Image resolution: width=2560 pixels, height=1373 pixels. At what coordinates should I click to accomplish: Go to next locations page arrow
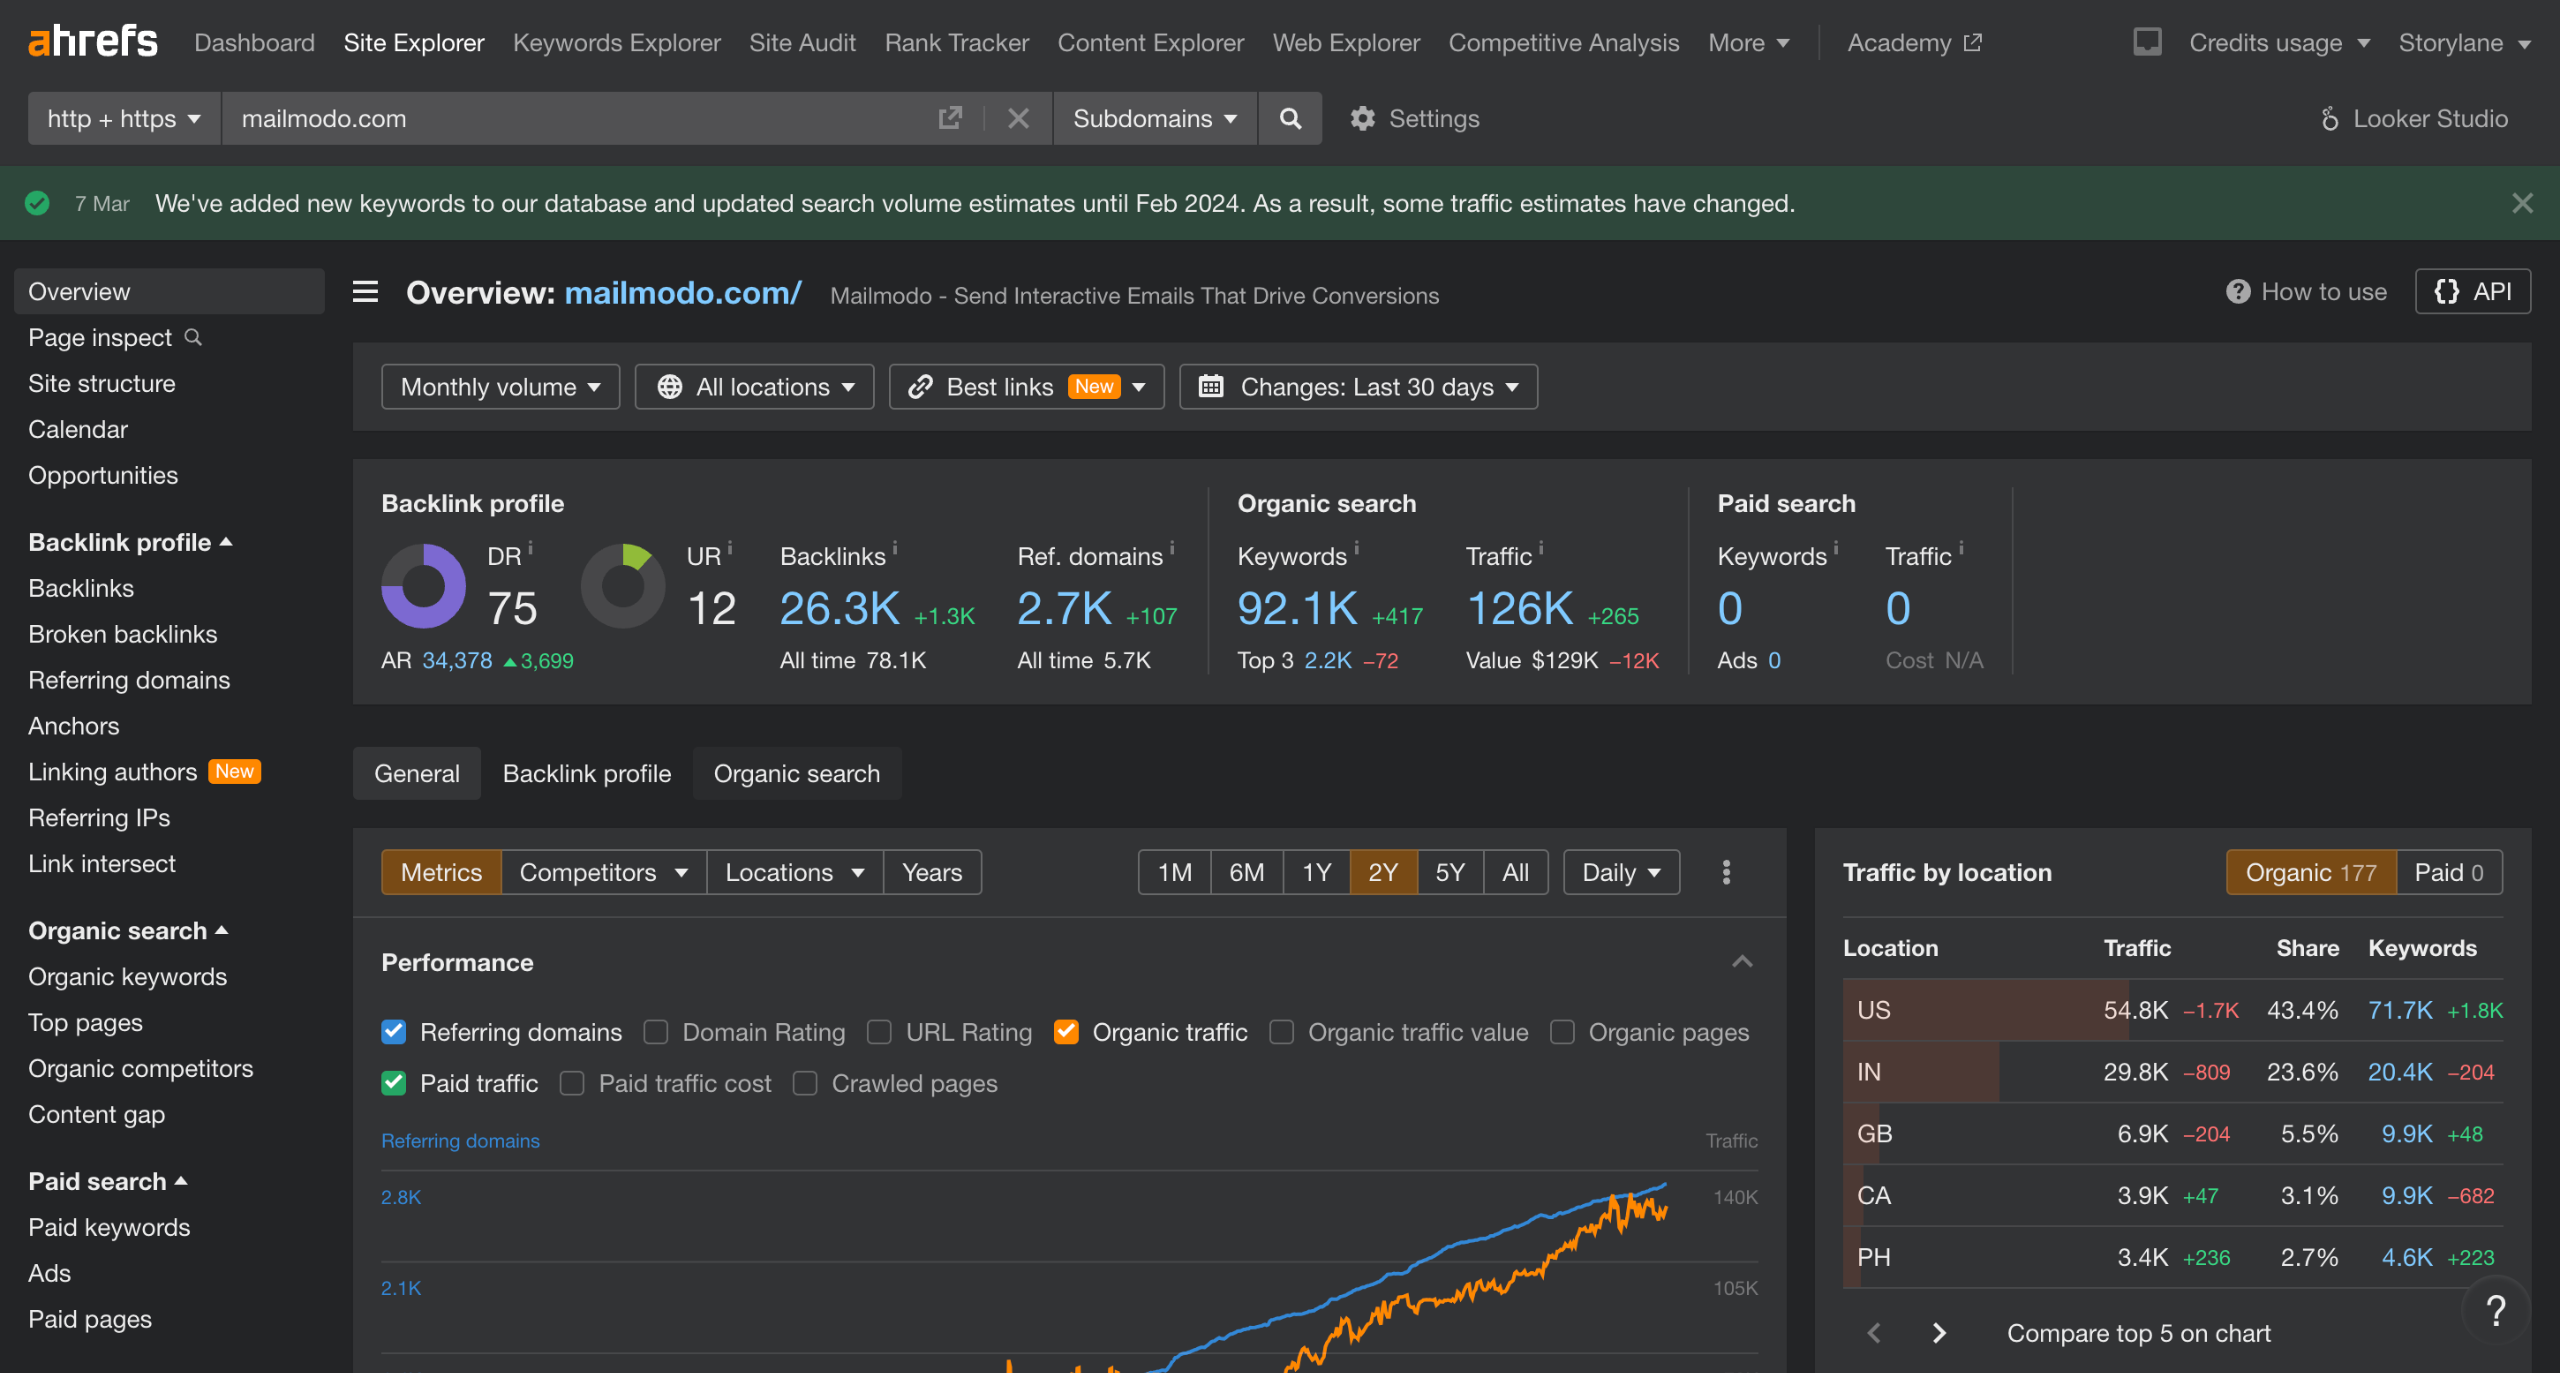(x=1939, y=1333)
